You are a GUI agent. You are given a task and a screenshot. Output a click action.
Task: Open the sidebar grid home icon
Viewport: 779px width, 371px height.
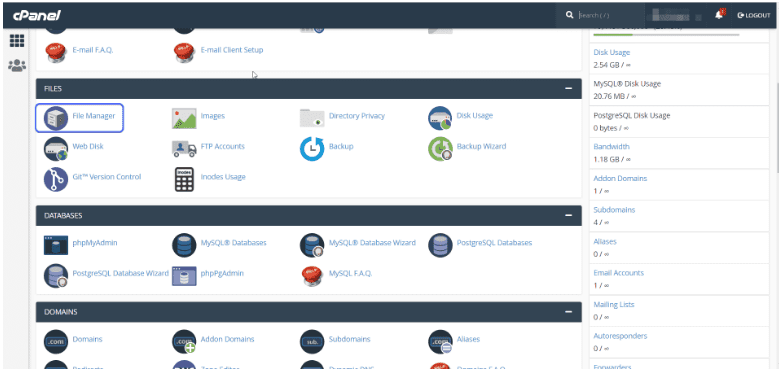(17, 41)
